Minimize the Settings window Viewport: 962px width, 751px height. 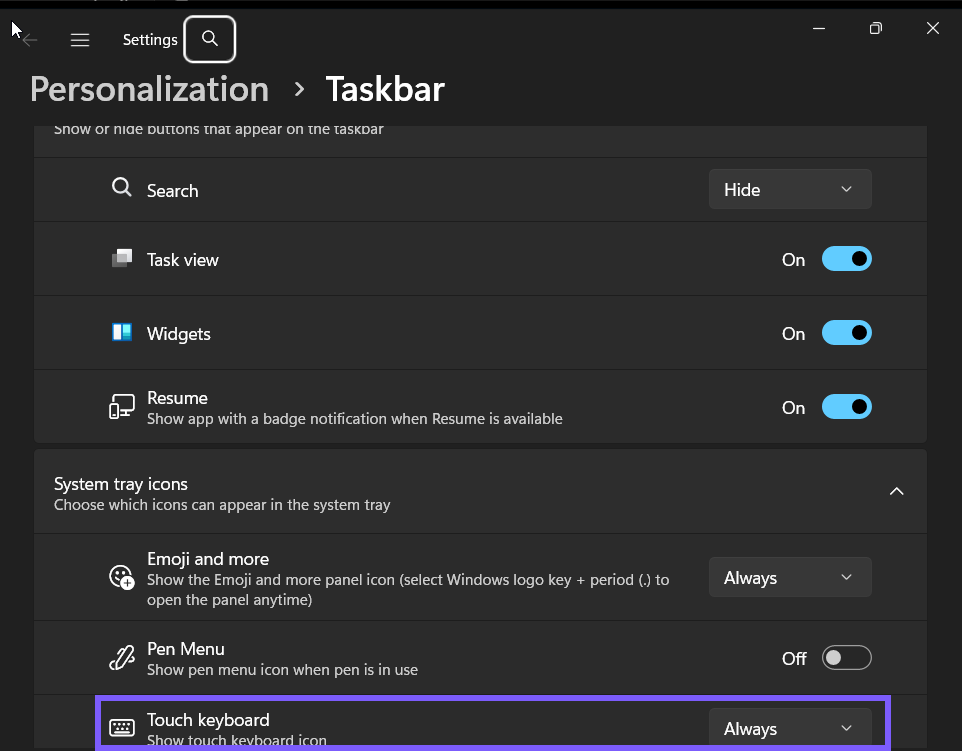pyautogui.click(x=818, y=28)
